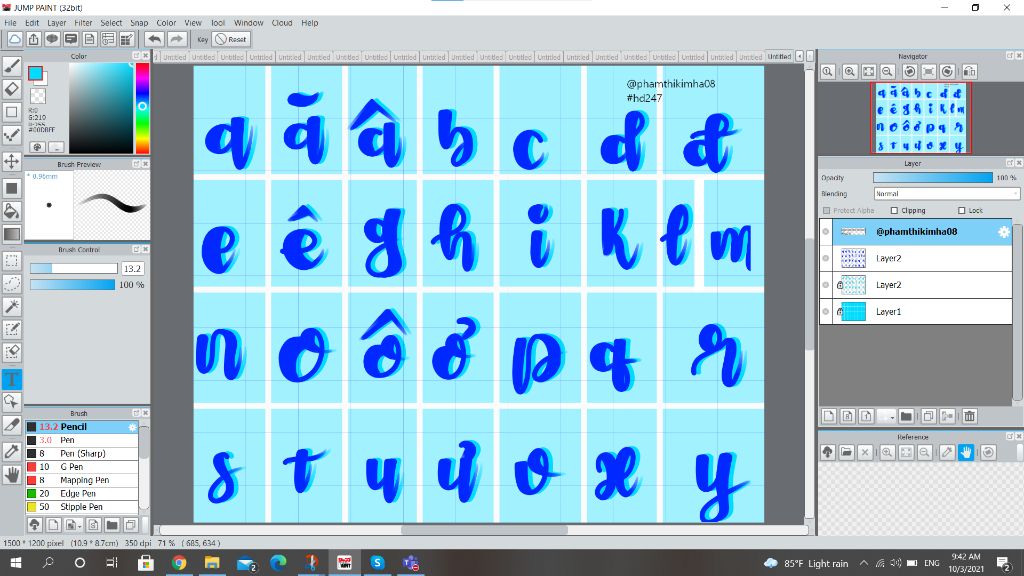Click the Key button
The height and width of the screenshot is (576, 1024).
tap(202, 39)
